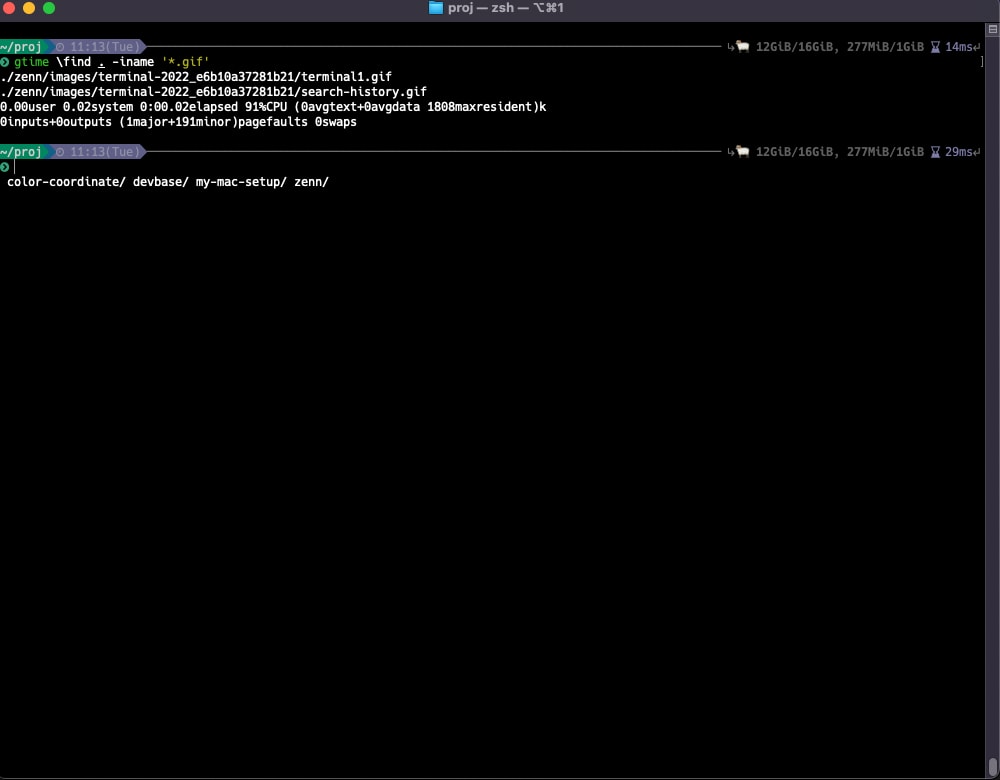Click the green prompt arrow icon at cursor line
Image resolution: width=1000 pixels, height=780 pixels.
pos(4,167)
